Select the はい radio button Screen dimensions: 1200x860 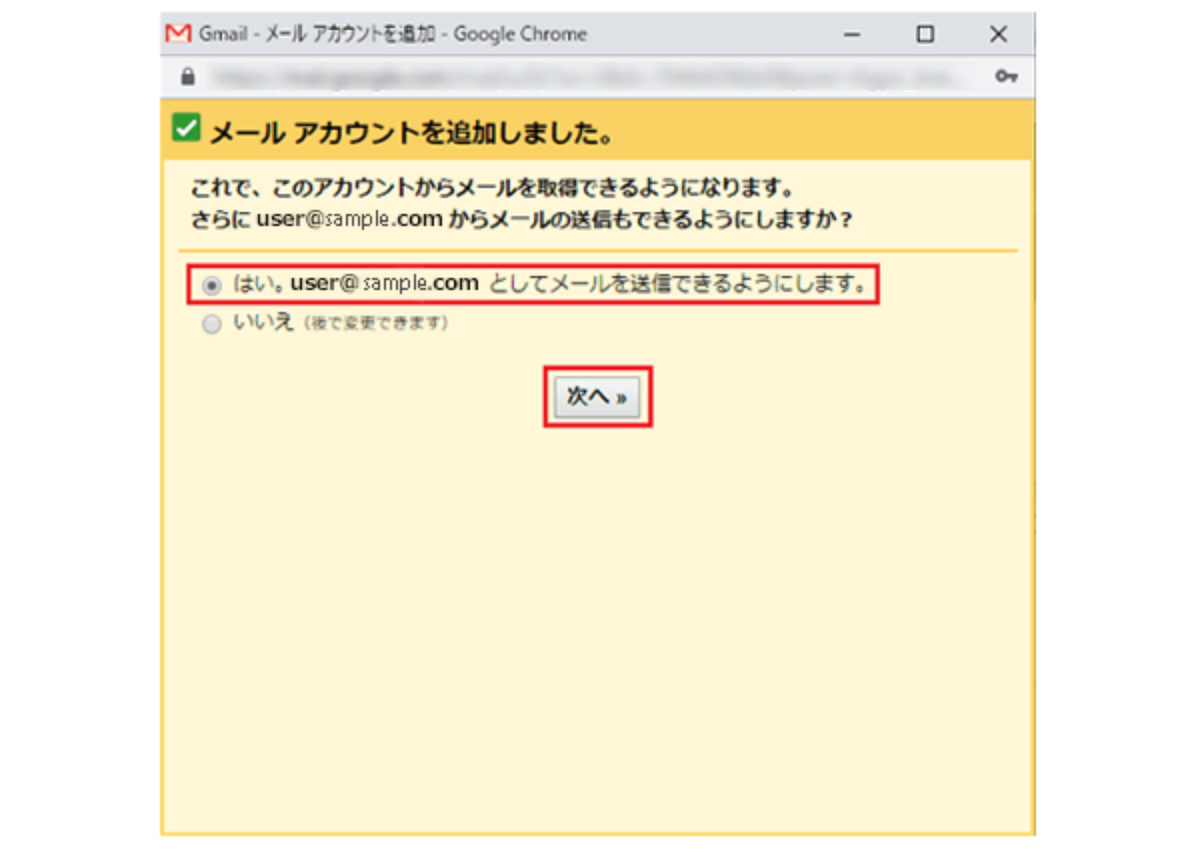(211, 286)
